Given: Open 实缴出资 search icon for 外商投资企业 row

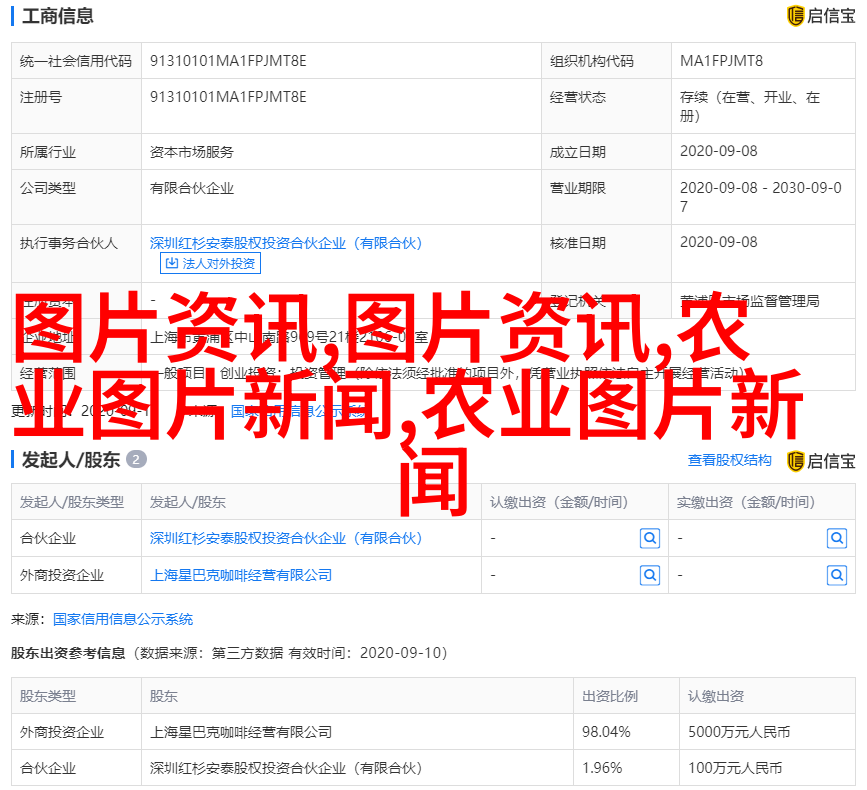Looking at the screenshot, I should pyautogui.click(x=837, y=576).
